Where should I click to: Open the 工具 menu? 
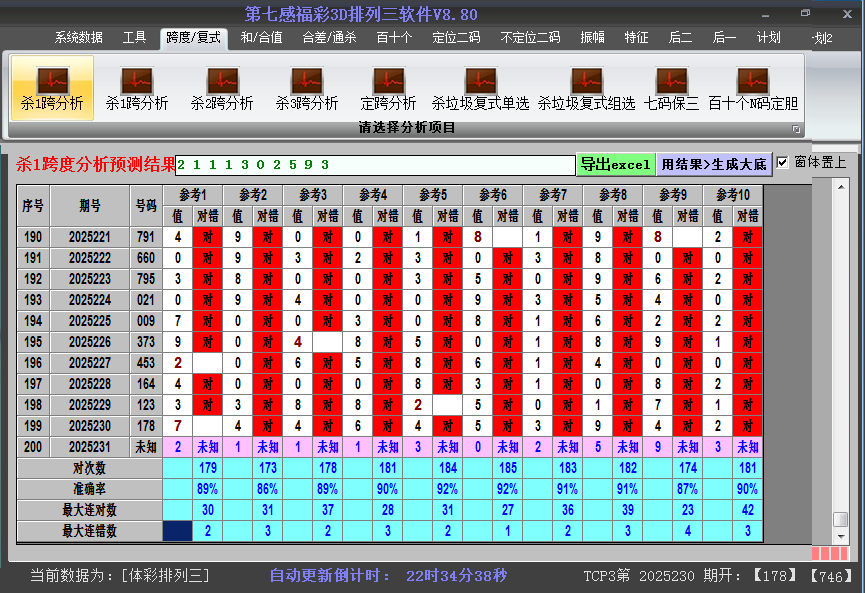pos(134,38)
